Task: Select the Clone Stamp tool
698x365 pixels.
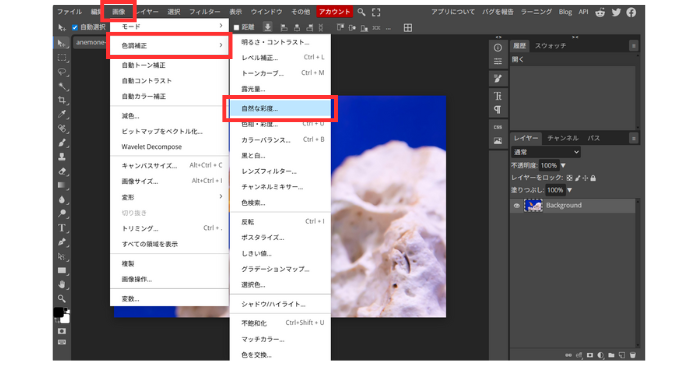Action: [x=62, y=157]
